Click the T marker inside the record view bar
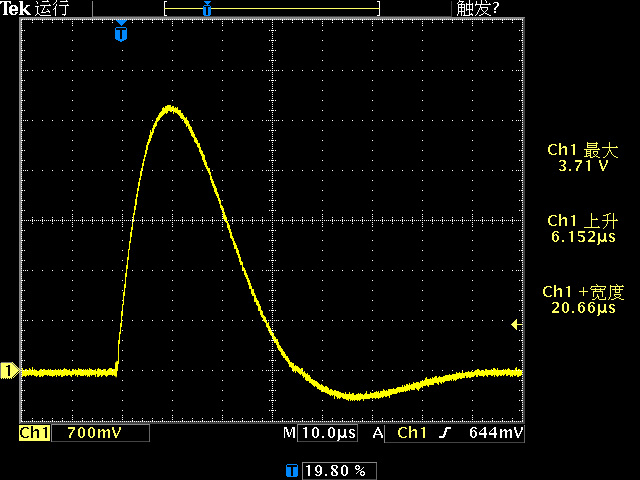The width and height of the screenshot is (640, 480). coord(207,9)
